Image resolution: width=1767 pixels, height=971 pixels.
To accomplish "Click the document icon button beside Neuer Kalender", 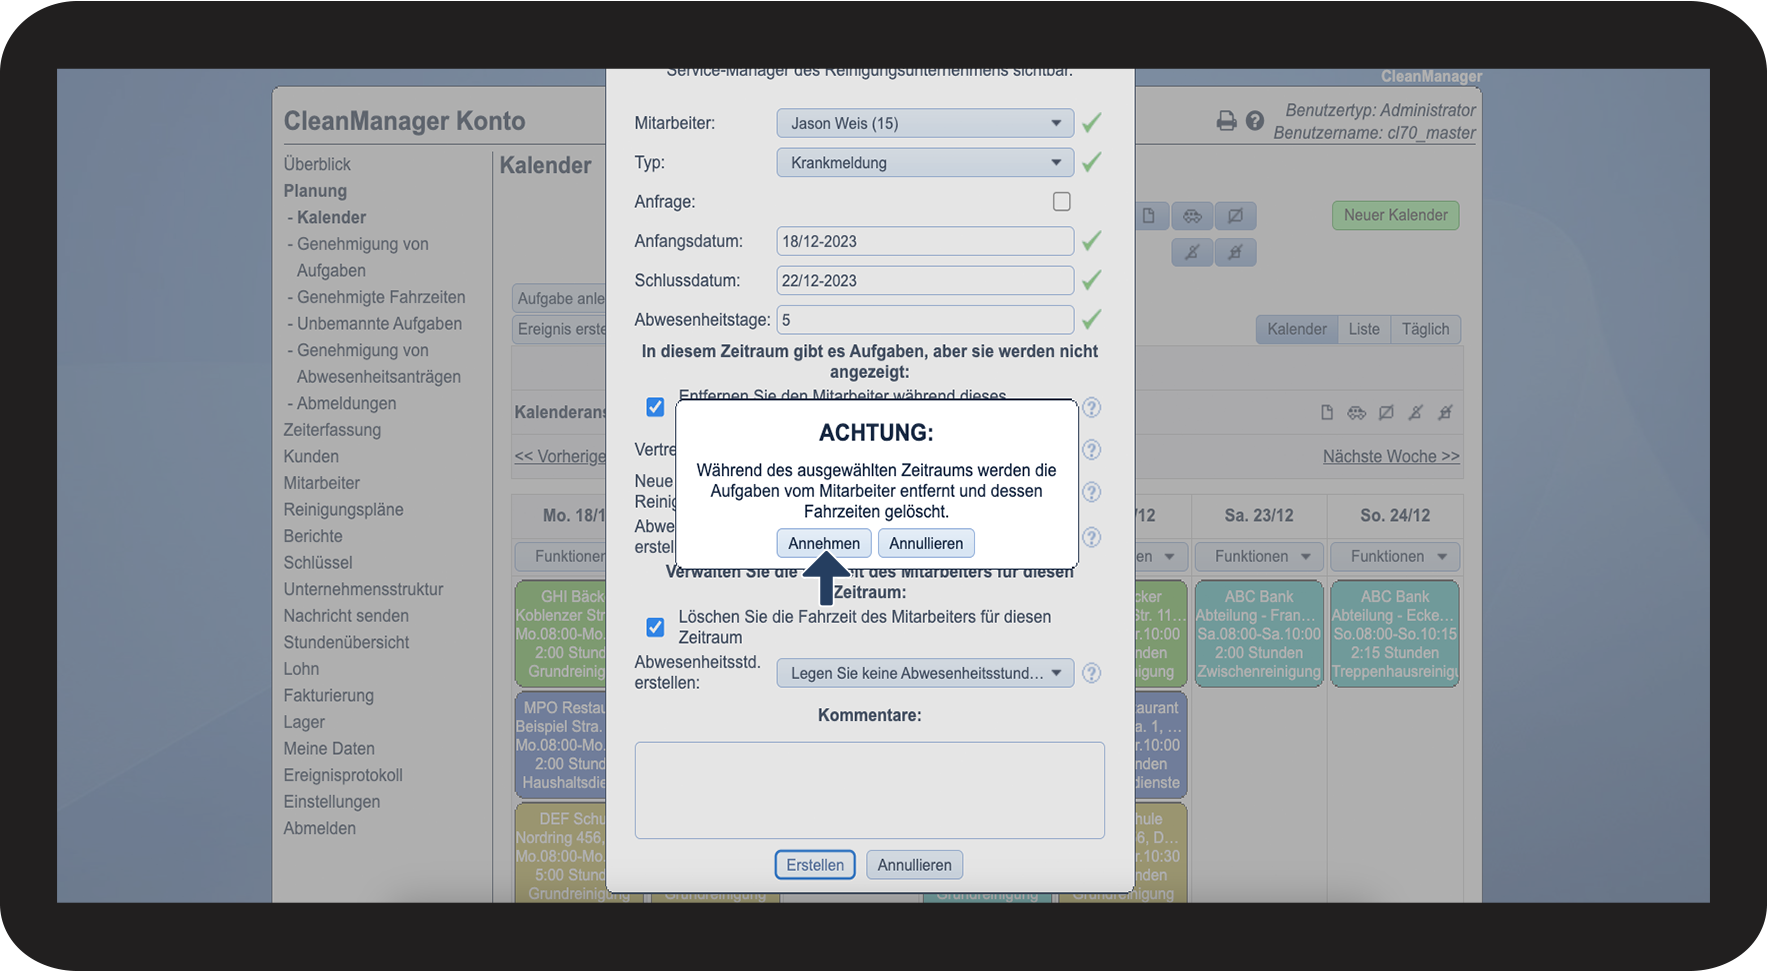I will [x=1151, y=216].
